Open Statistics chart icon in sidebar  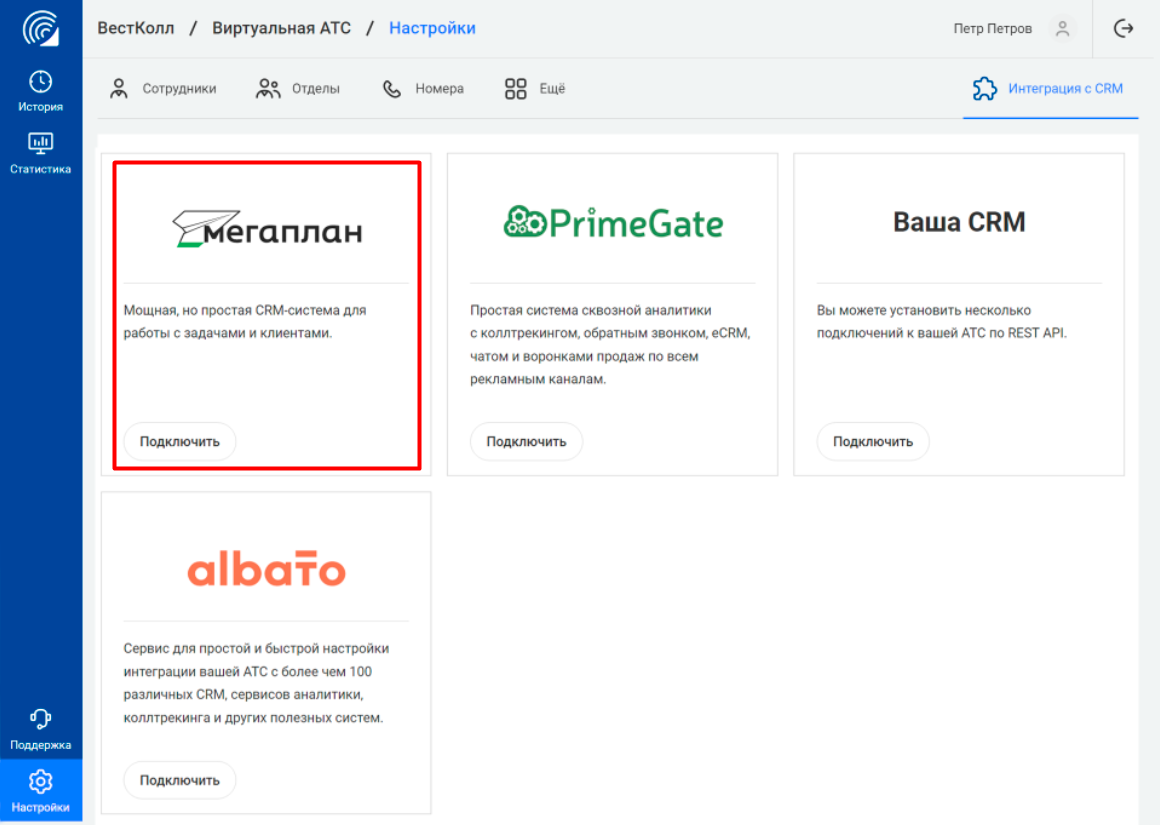click(x=41, y=143)
